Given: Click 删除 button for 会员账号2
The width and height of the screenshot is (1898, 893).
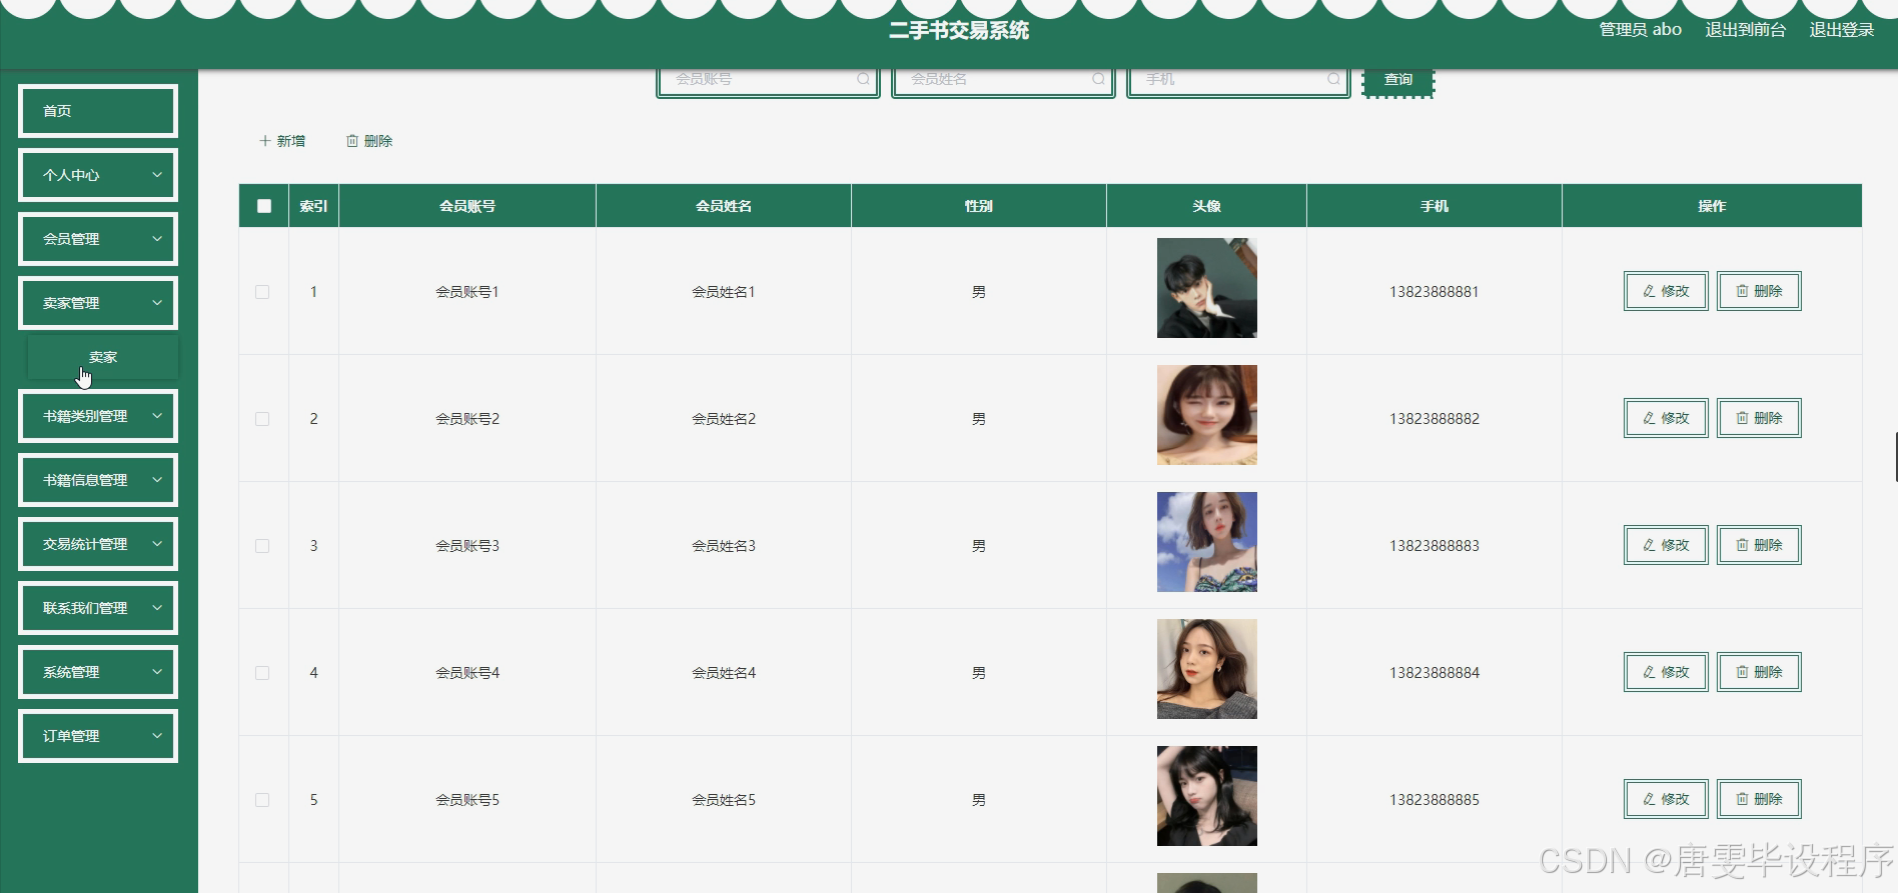Looking at the screenshot, I should tap(1759, 418).
